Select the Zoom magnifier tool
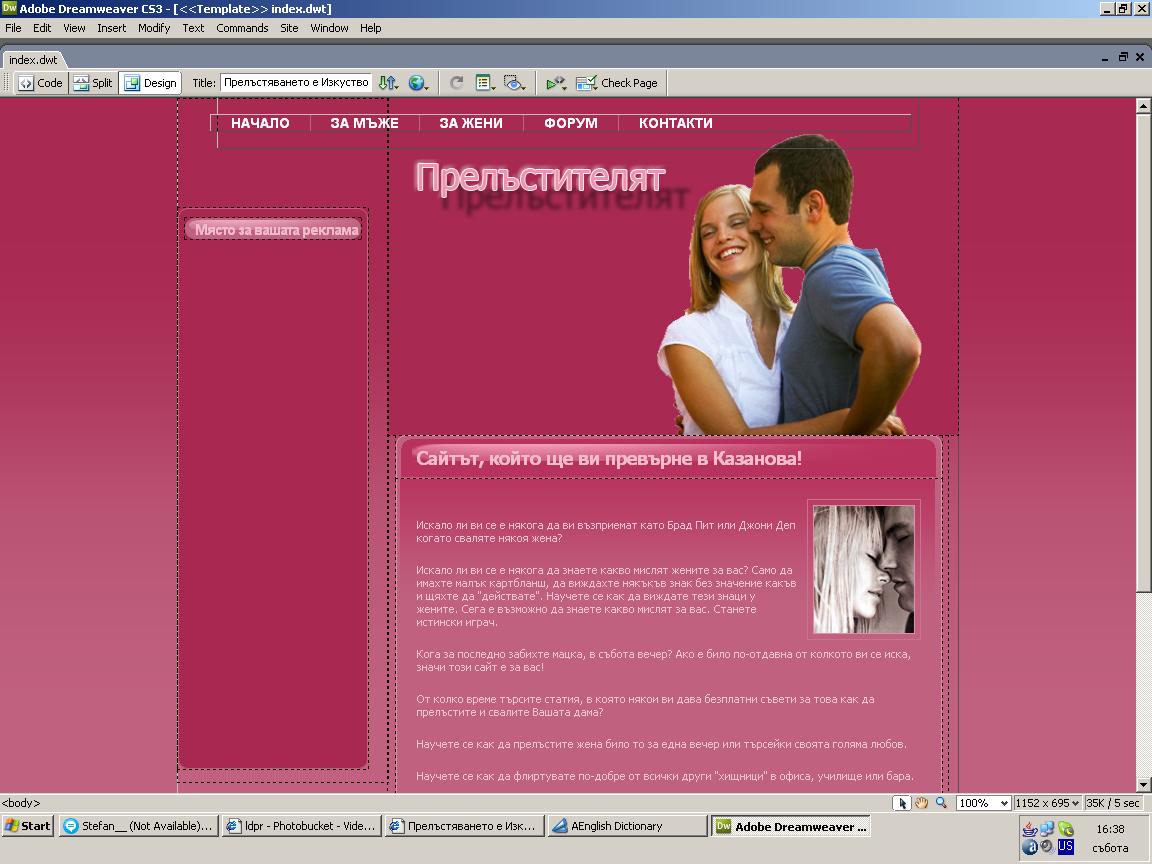Image resolution: width=1152 pixels, height=864 pixels. (941, 803)
